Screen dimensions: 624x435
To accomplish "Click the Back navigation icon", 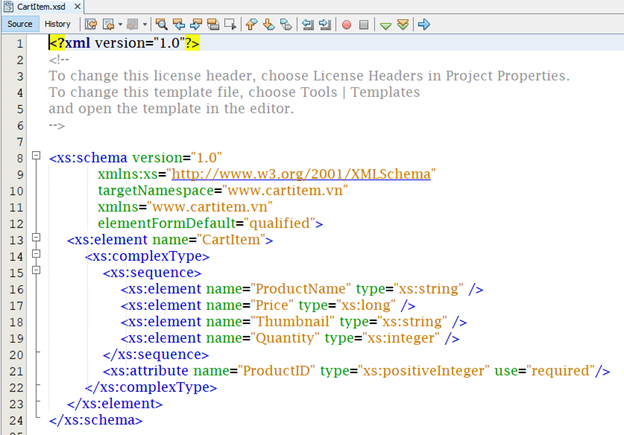I will point(108,24).
